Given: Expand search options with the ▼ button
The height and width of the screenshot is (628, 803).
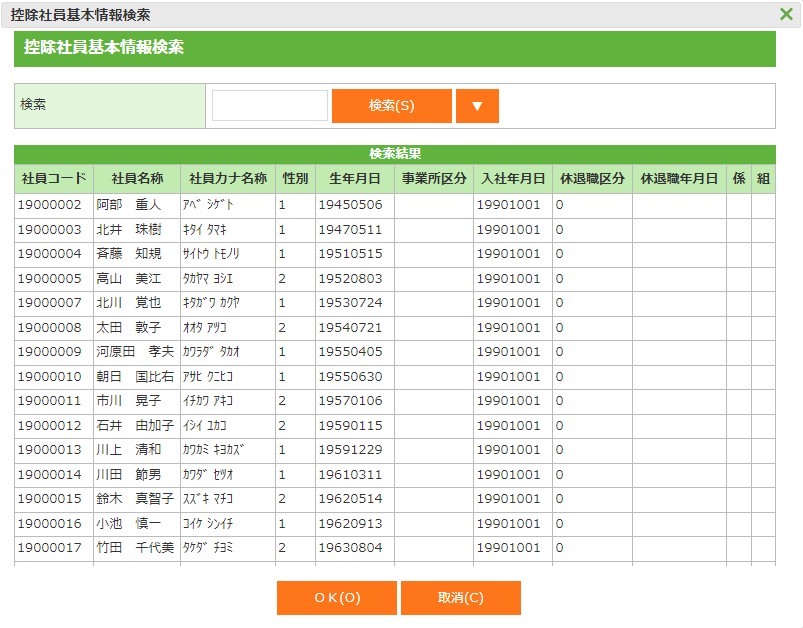Looking at the screenshot, I should pyautogui.click(x=477, y=106).
